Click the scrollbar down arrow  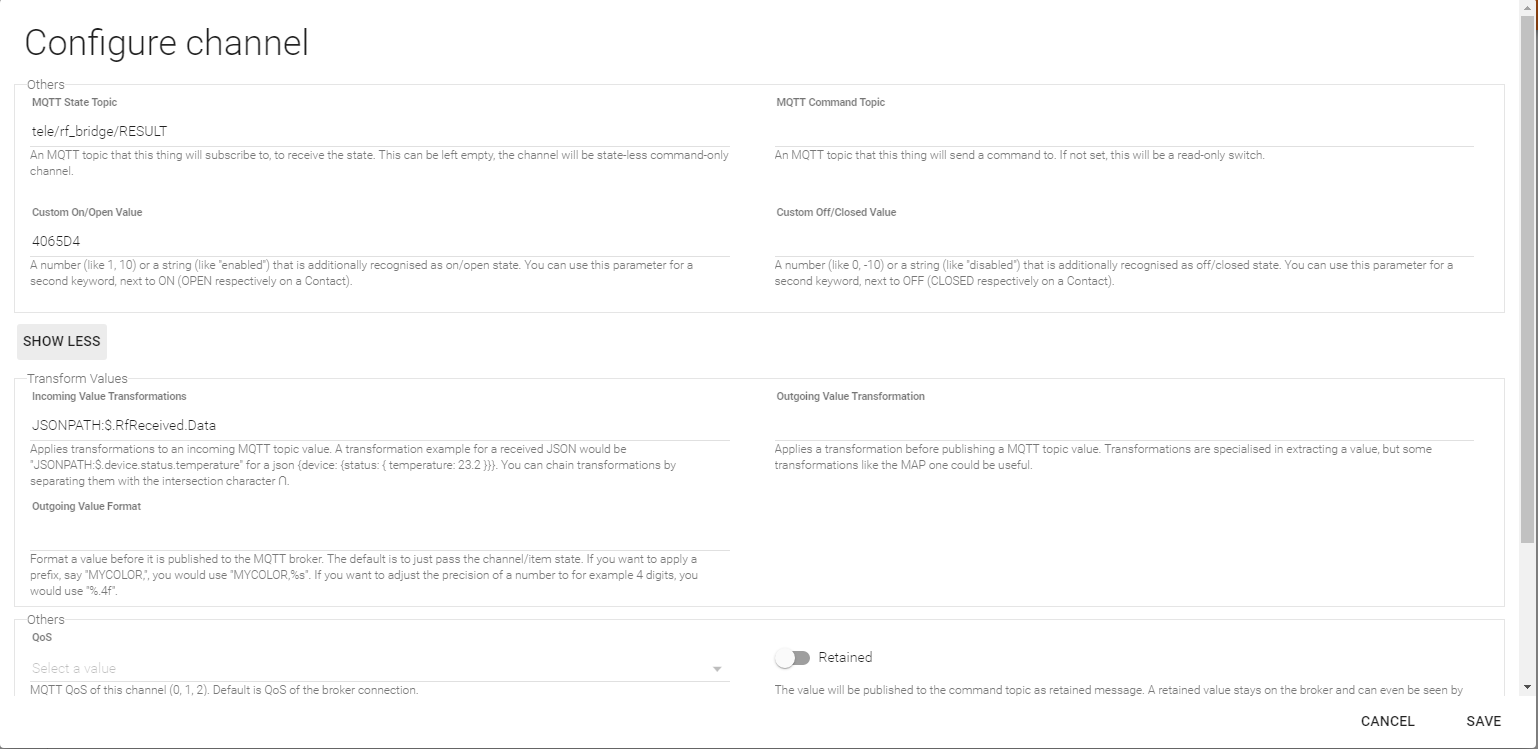click(1526, 687)
